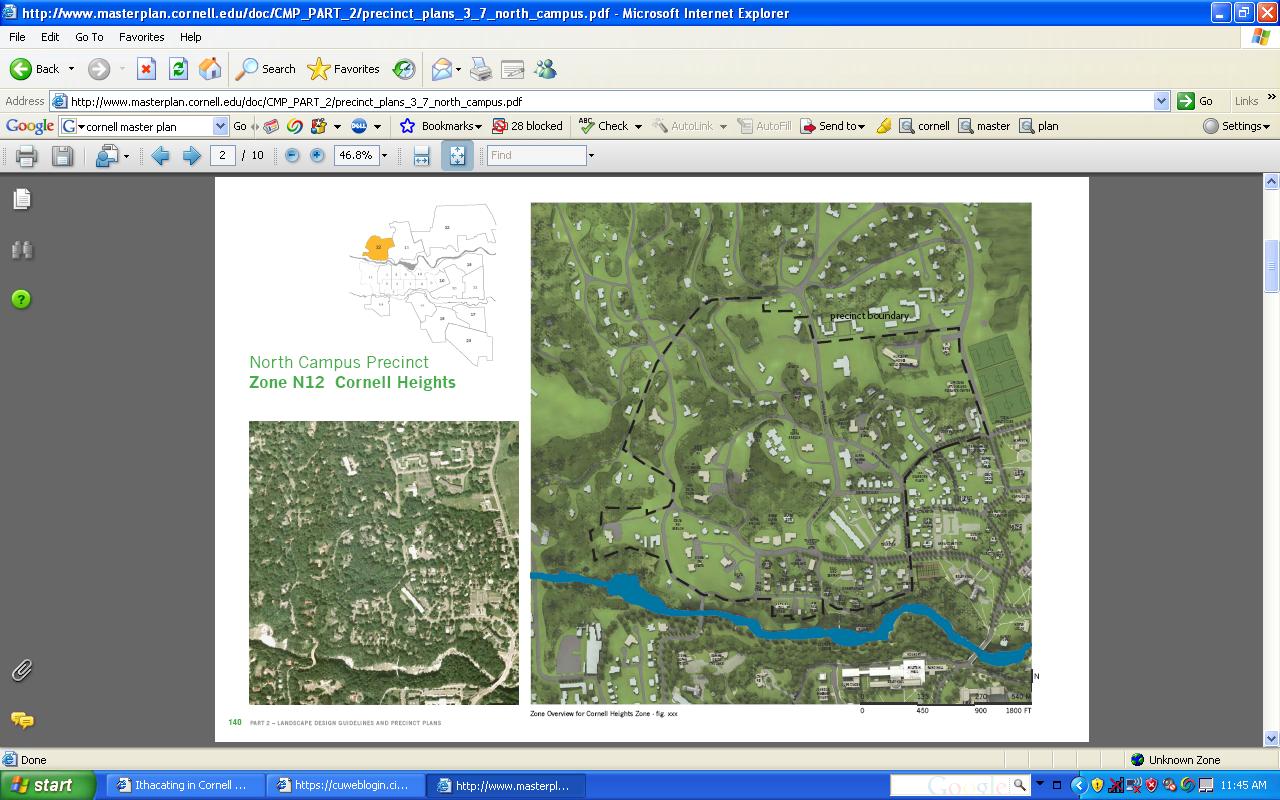Click the green Go button

coord(1195,101)
